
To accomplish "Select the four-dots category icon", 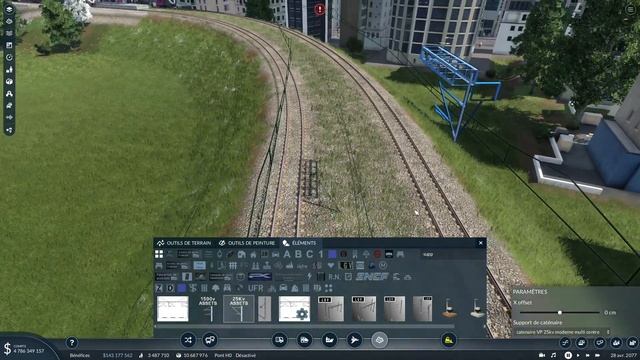I will click(x=329, y=288).
